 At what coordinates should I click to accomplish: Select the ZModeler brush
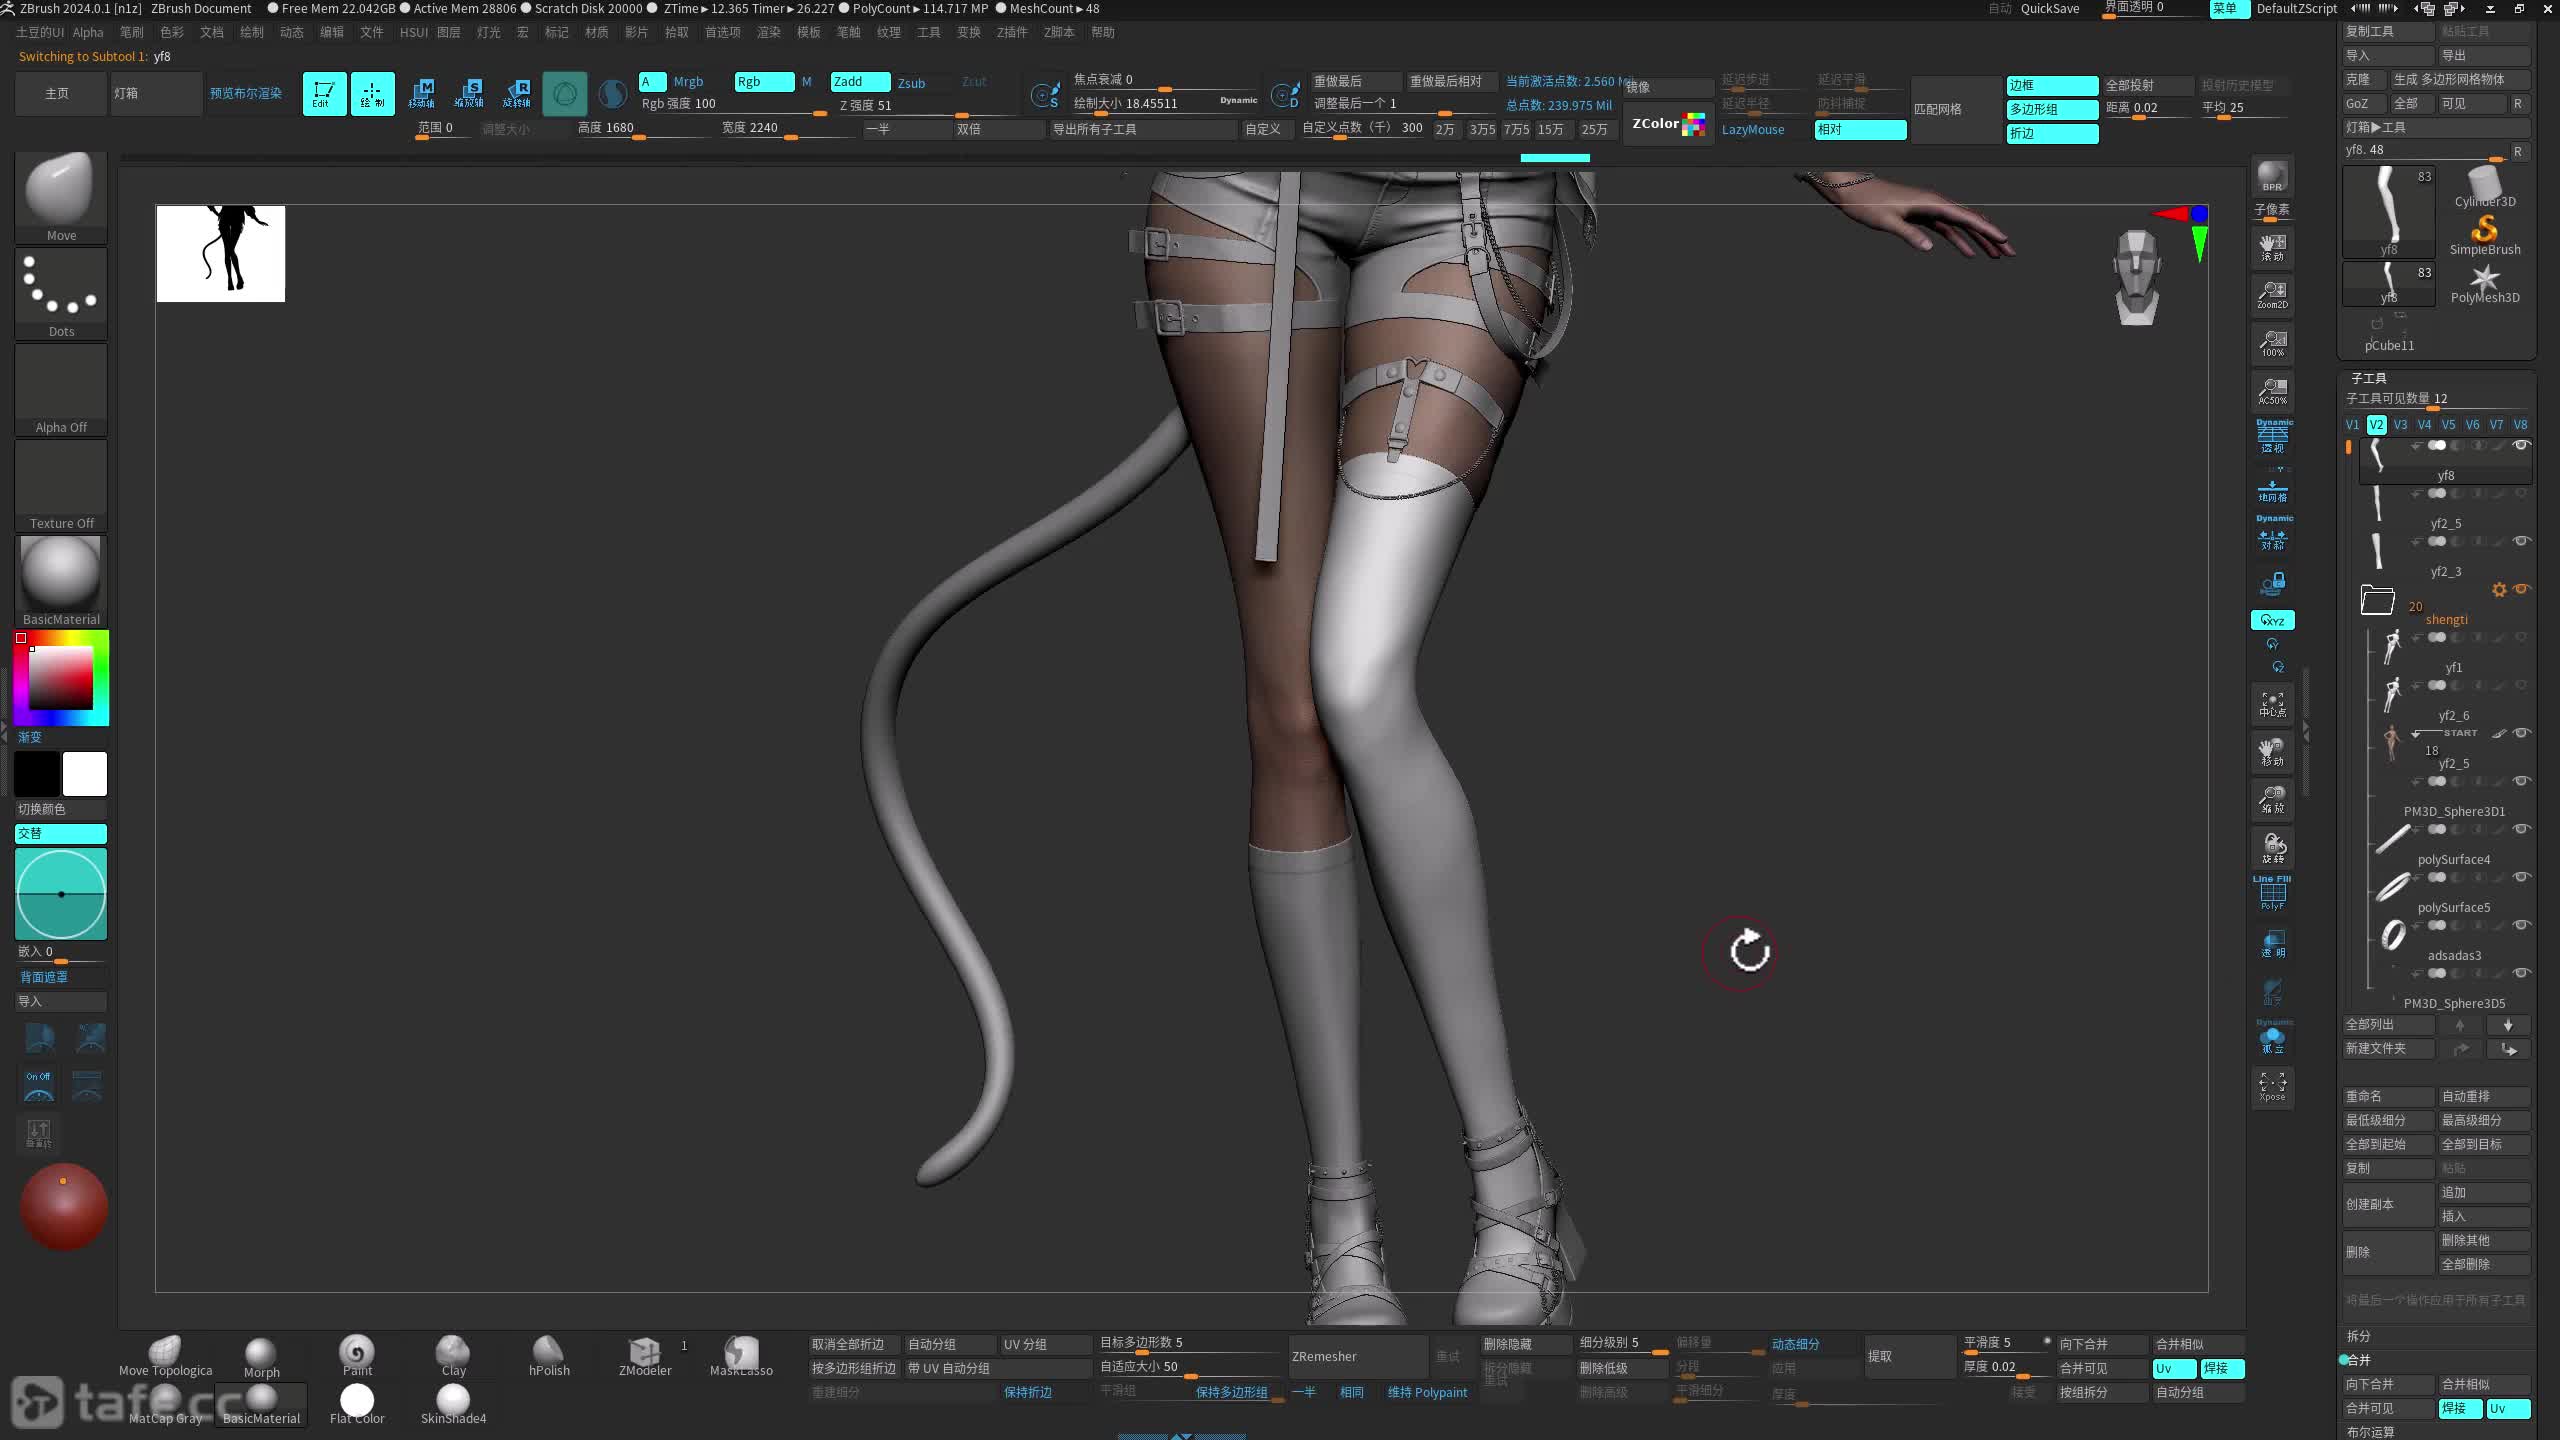coord(645,1356)
